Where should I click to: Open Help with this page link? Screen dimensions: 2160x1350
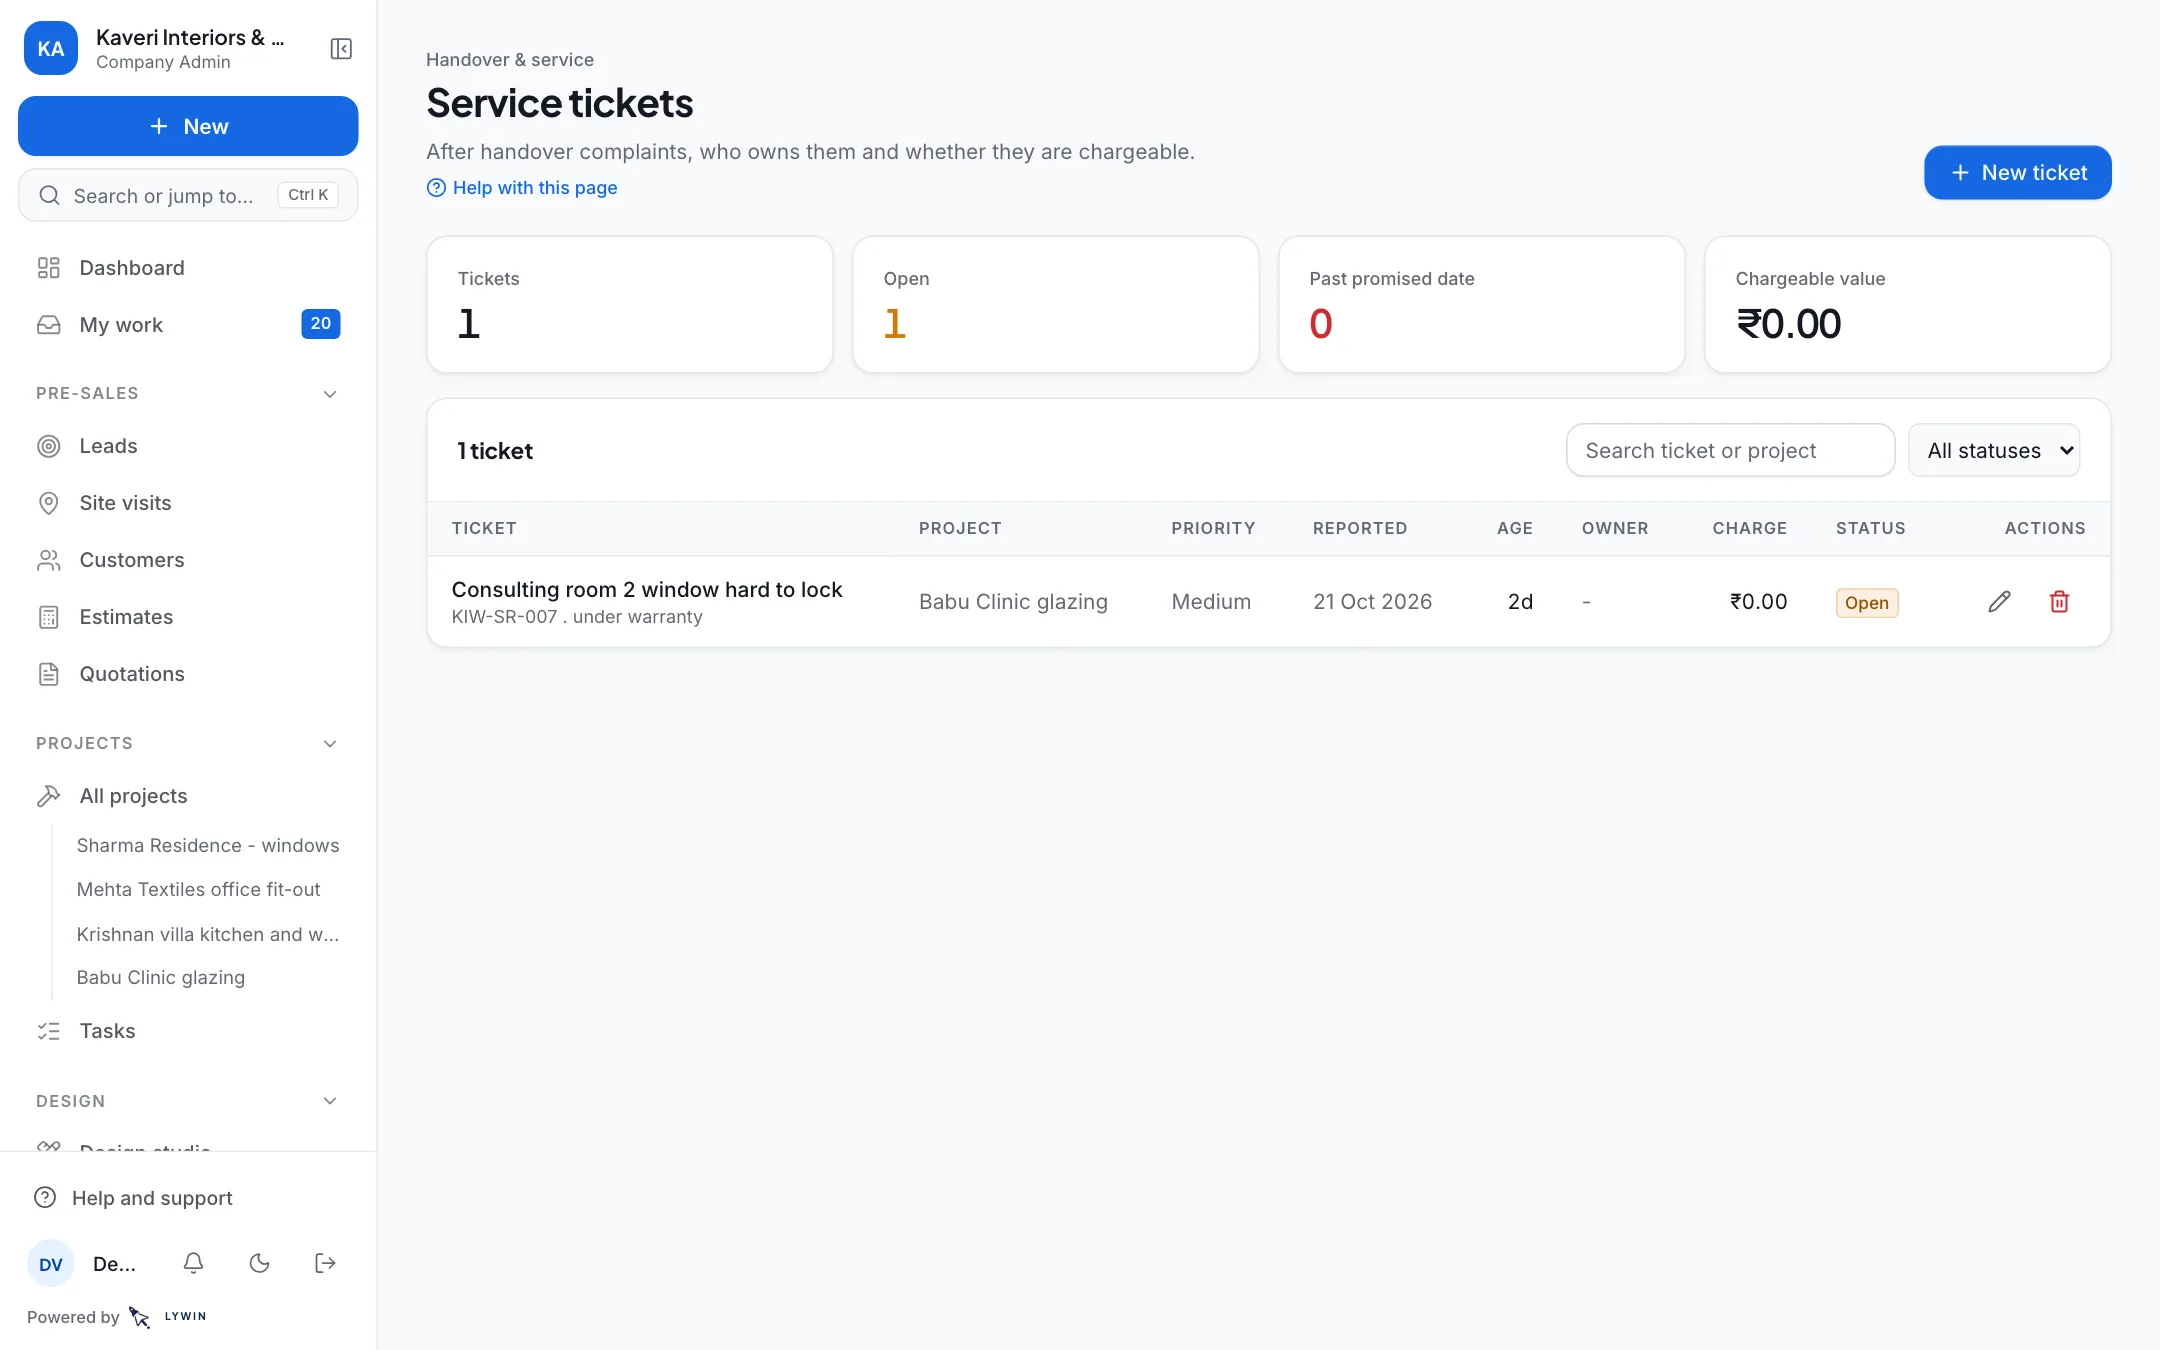[x=522, y=188]
